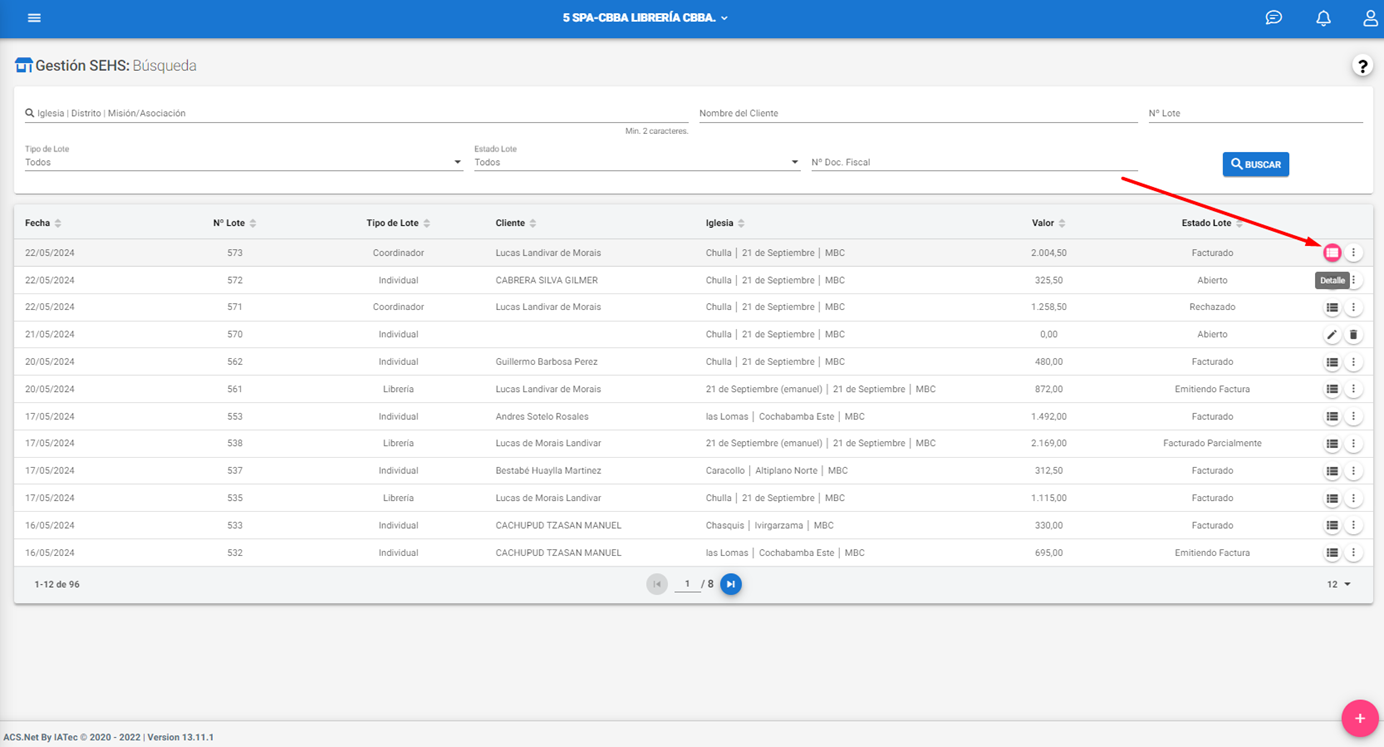Screen dimensions: 1384x747
Task: Open details for lot 573
Action: pos(1332,253)
